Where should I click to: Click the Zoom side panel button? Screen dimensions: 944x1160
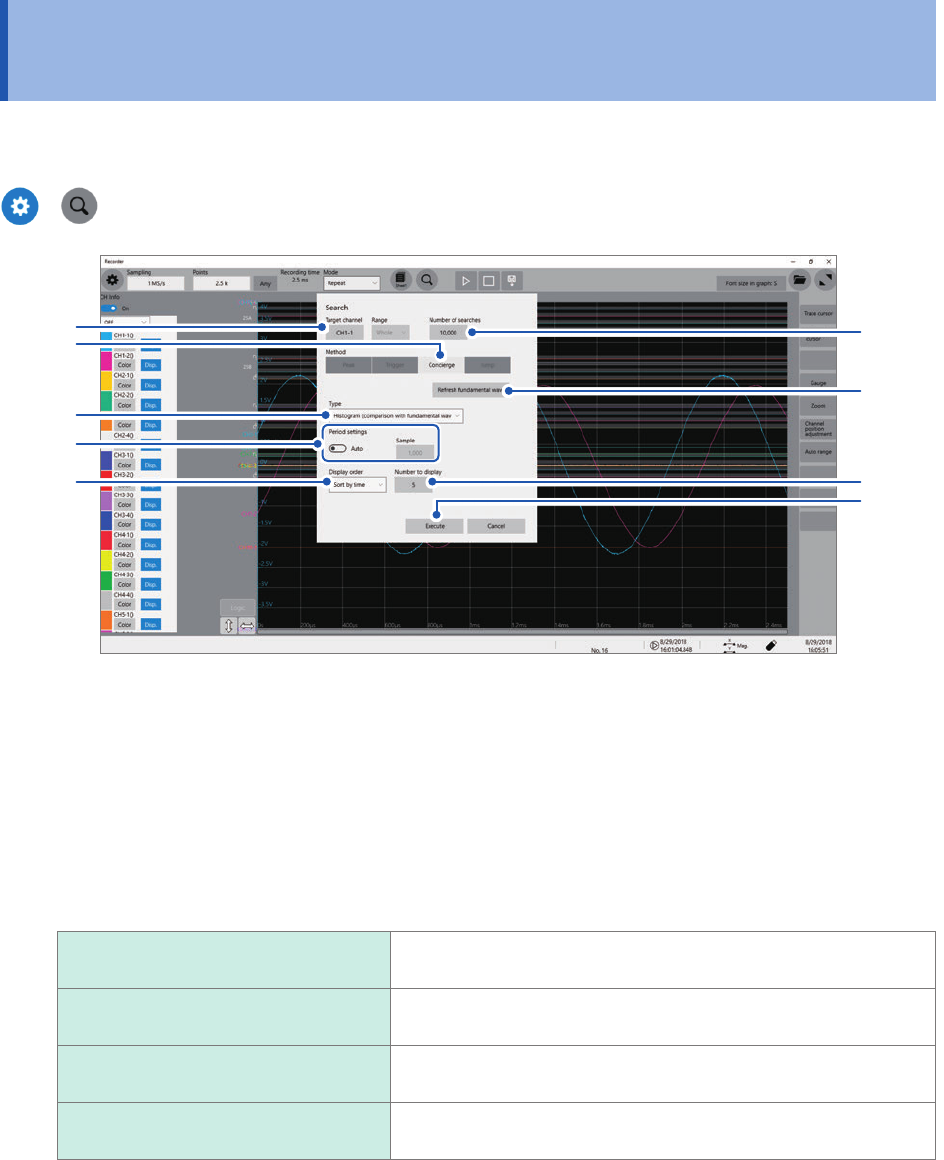click(818, 405)
